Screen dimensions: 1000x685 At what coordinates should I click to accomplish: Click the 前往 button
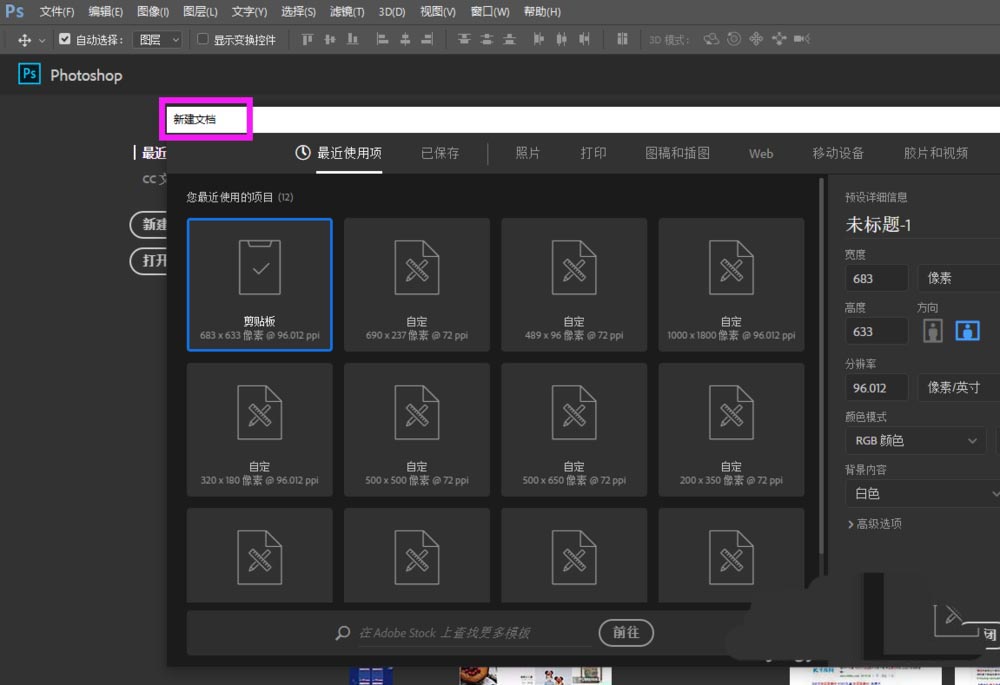(x=625, y=633)
